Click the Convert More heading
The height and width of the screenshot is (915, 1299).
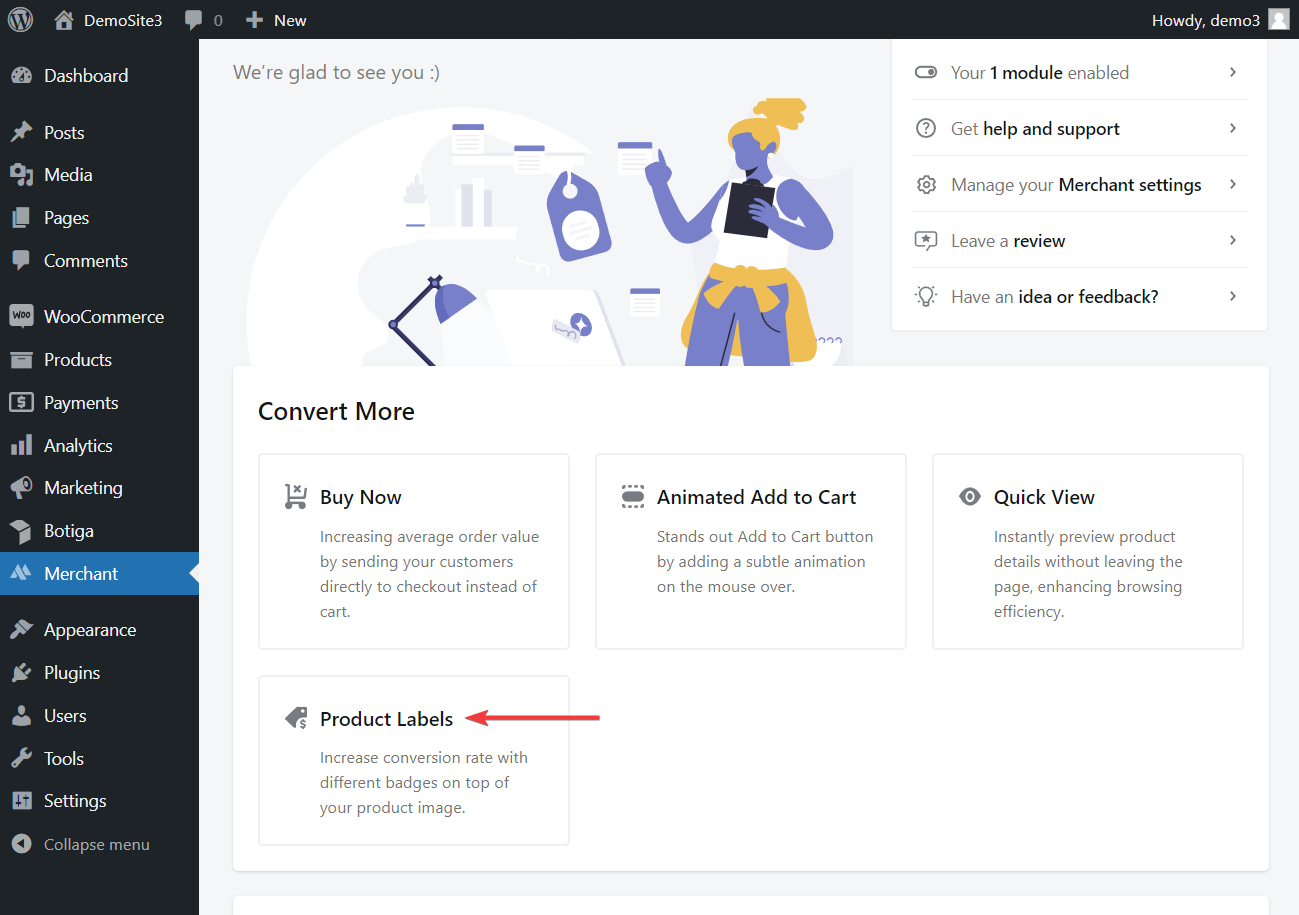336,412
